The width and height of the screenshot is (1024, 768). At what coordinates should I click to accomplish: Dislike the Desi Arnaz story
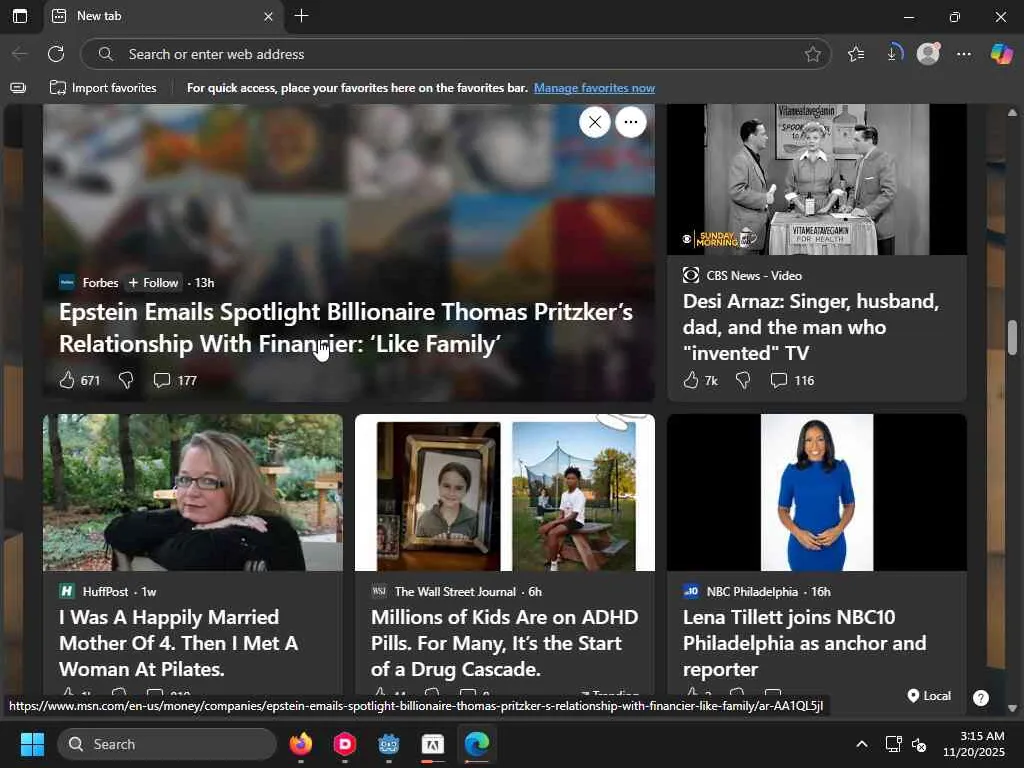pos(743,380)
